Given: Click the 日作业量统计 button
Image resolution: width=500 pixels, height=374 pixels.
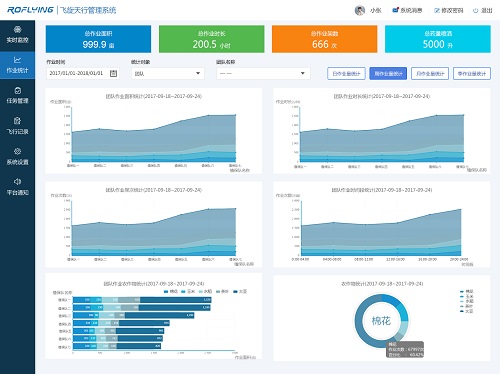Looking at the screenshot, I should pos(346,74).
